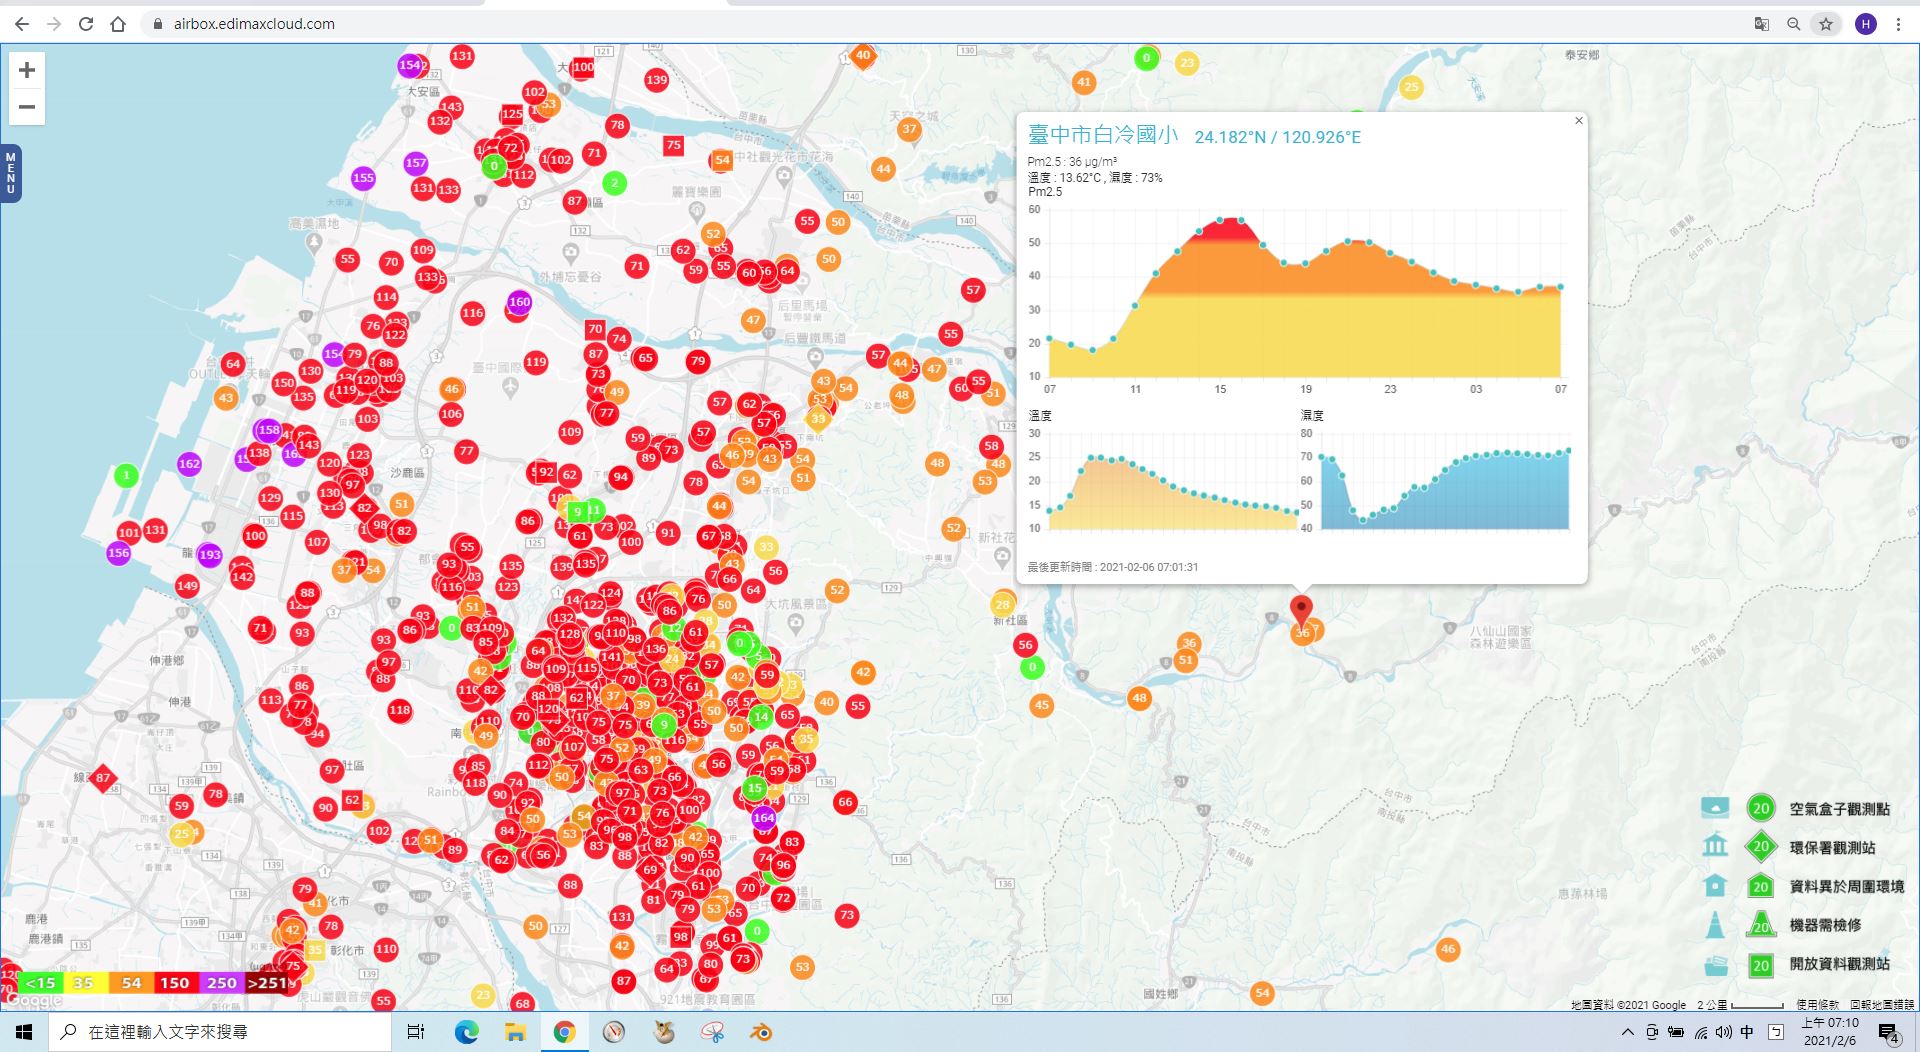1920x1052 pixels.
Task: Select the purple 162 sensor marker
Action: pyautogui.click(x=189, y=464)
